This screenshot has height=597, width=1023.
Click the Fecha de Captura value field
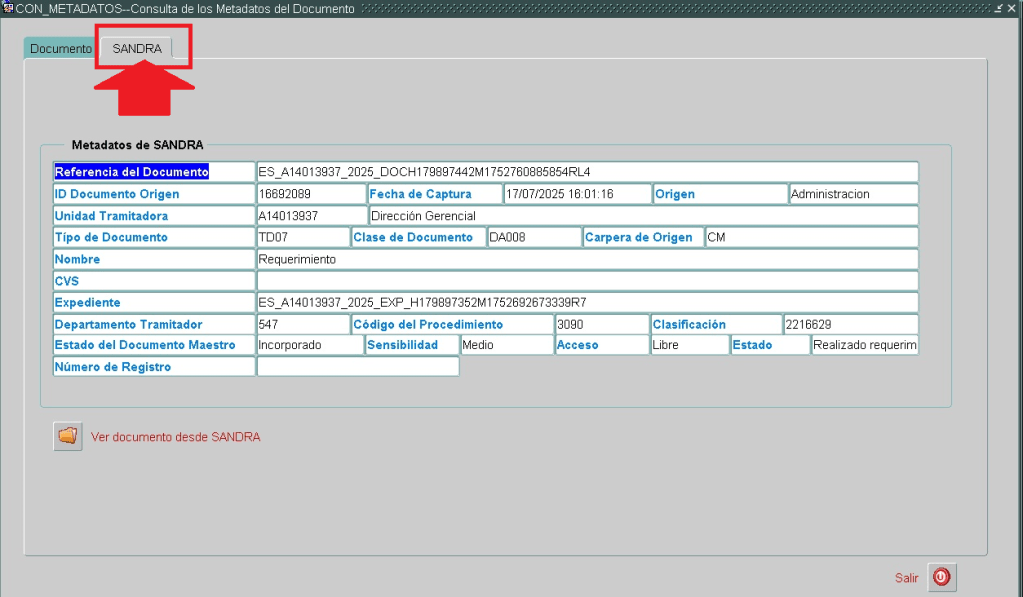click(x=576, y=194)
